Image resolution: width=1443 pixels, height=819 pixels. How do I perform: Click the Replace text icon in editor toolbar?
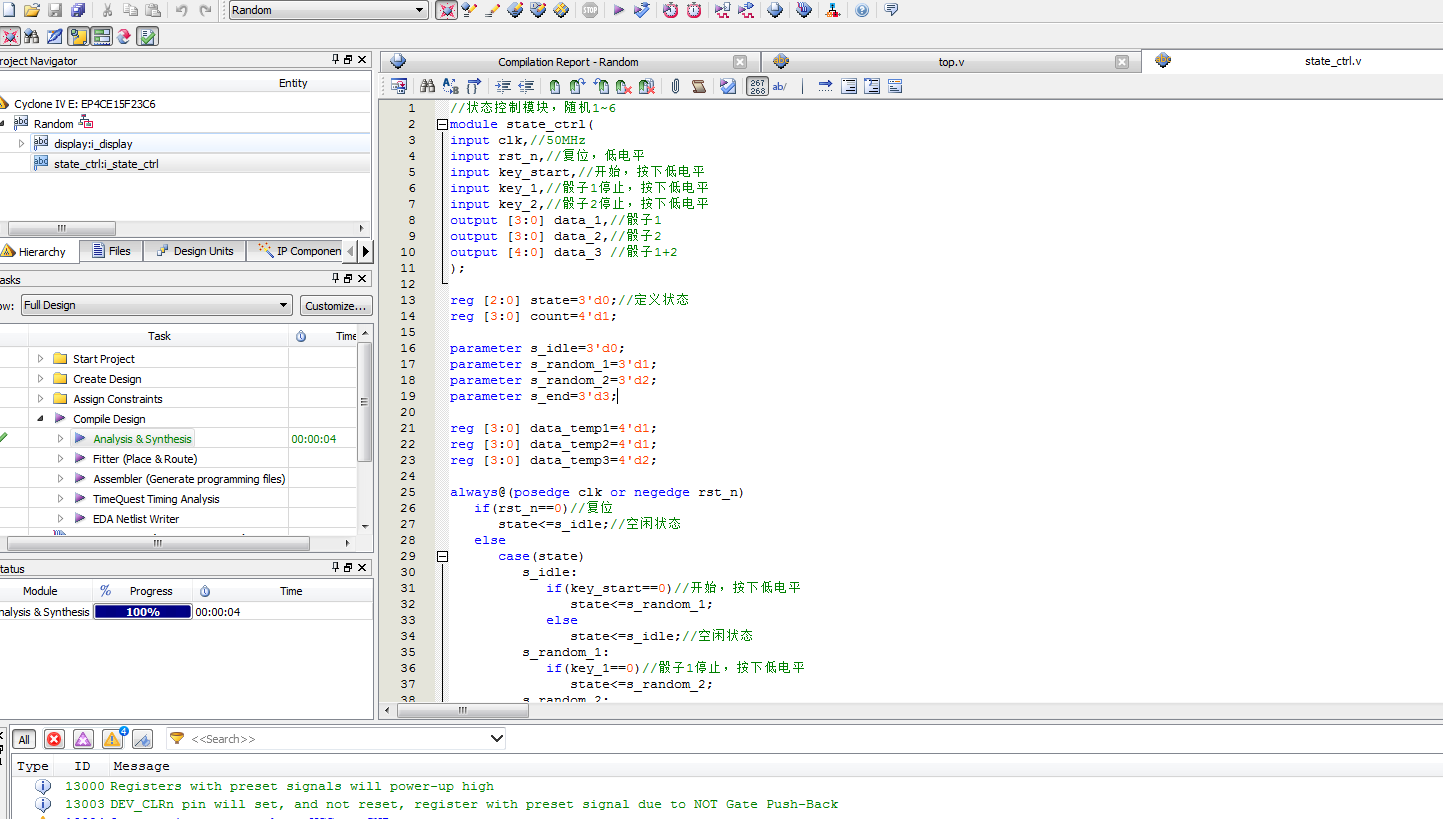tap(451, 86)
